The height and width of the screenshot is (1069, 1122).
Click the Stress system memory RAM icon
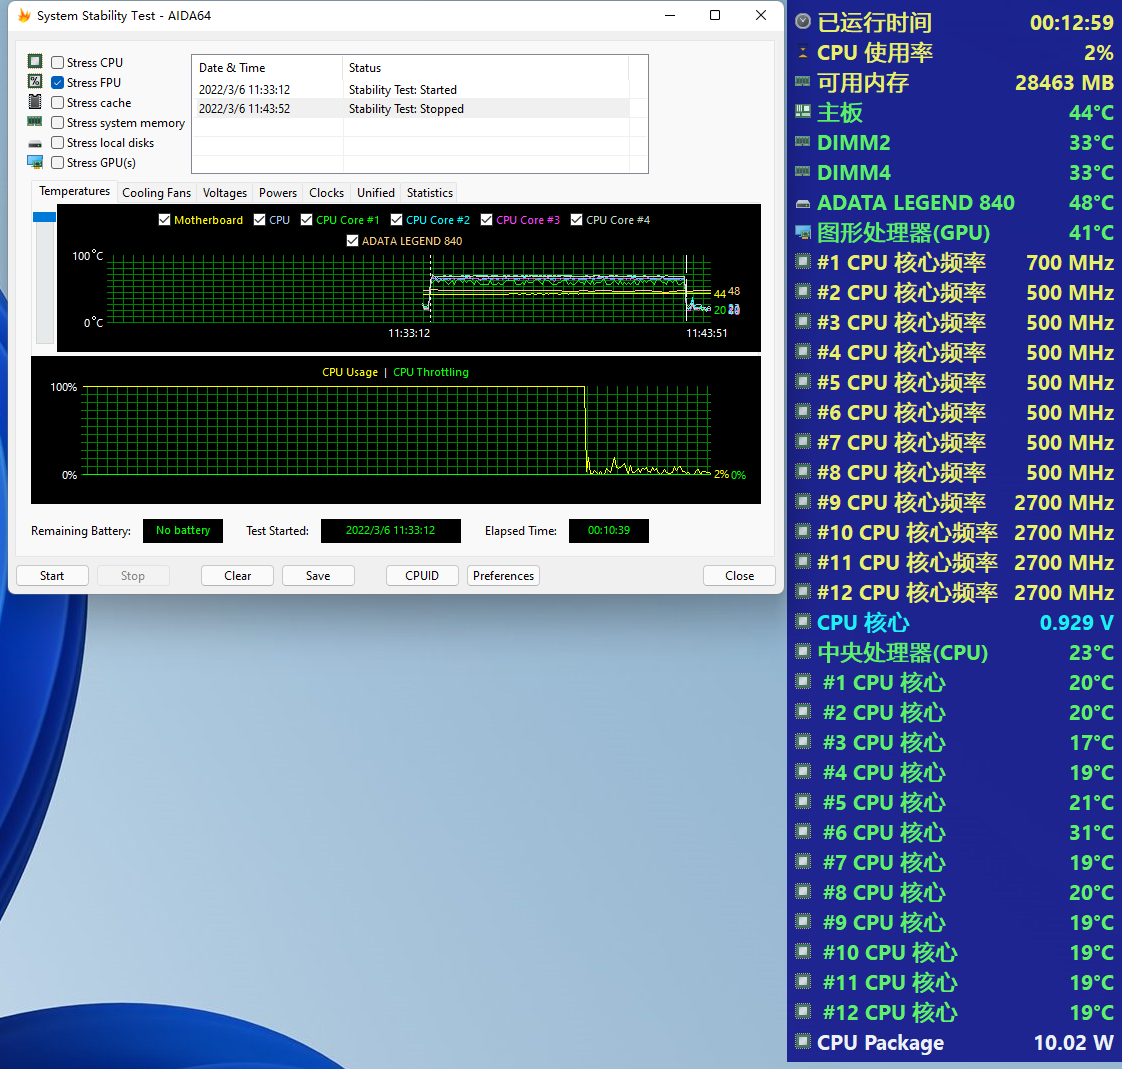[x=35, y=122]
